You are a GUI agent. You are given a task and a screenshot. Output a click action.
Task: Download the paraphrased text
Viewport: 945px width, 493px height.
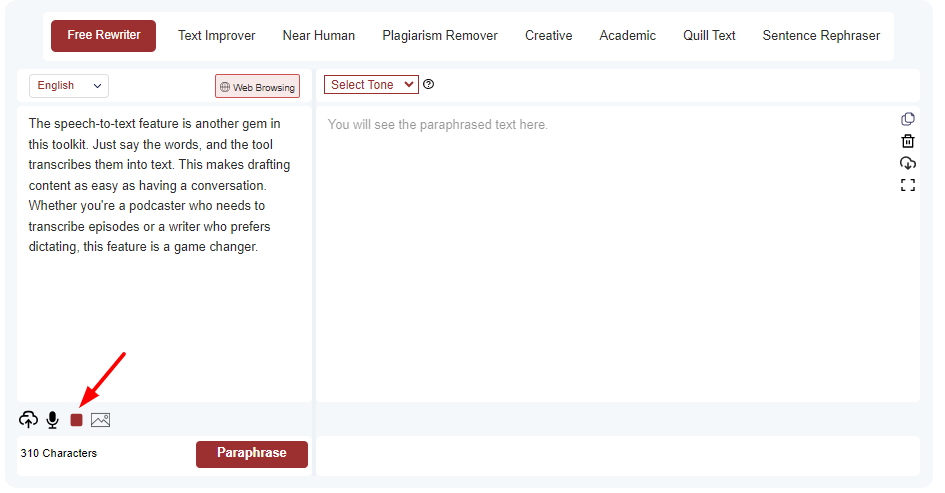(x=908, y=163)
